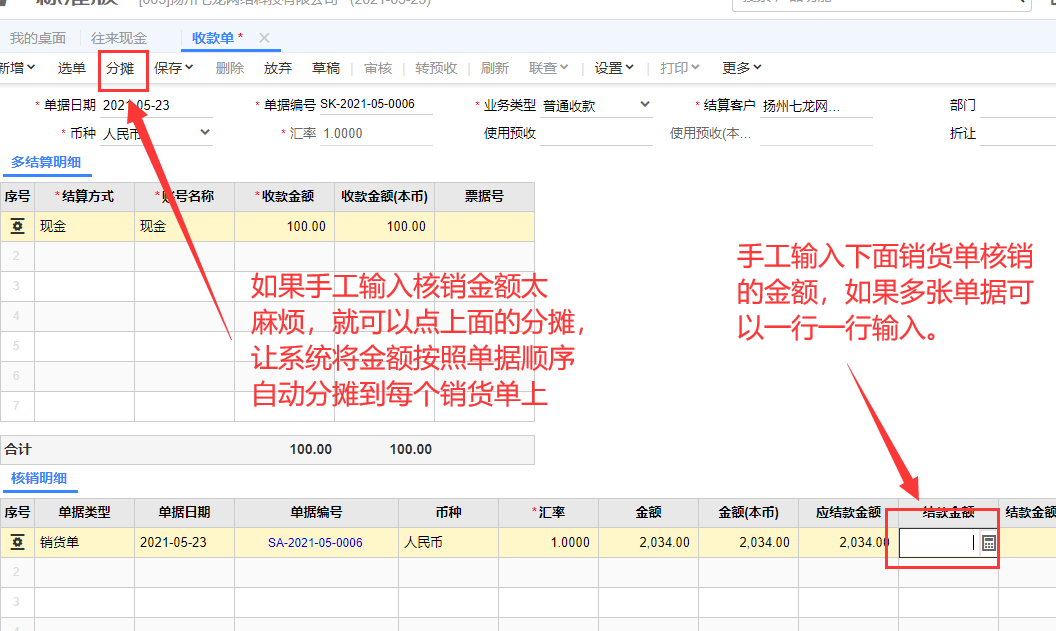
Task: Expand the 业务类型 dropdown
Action: click(x=644, y=105)
